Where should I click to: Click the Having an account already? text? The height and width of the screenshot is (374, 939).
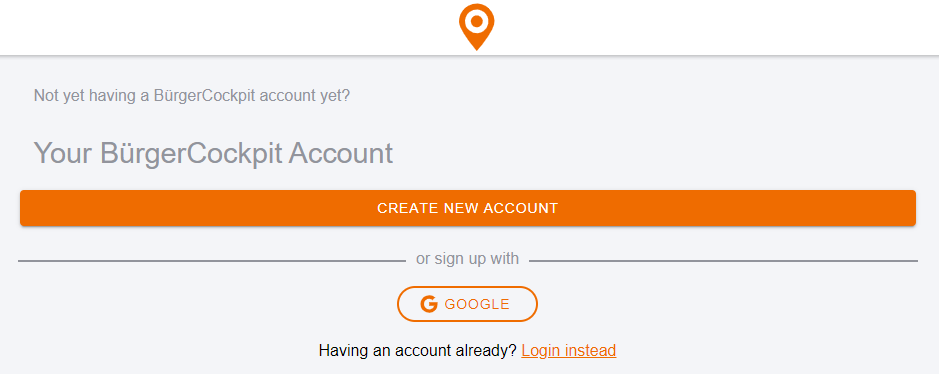[417, 350]
